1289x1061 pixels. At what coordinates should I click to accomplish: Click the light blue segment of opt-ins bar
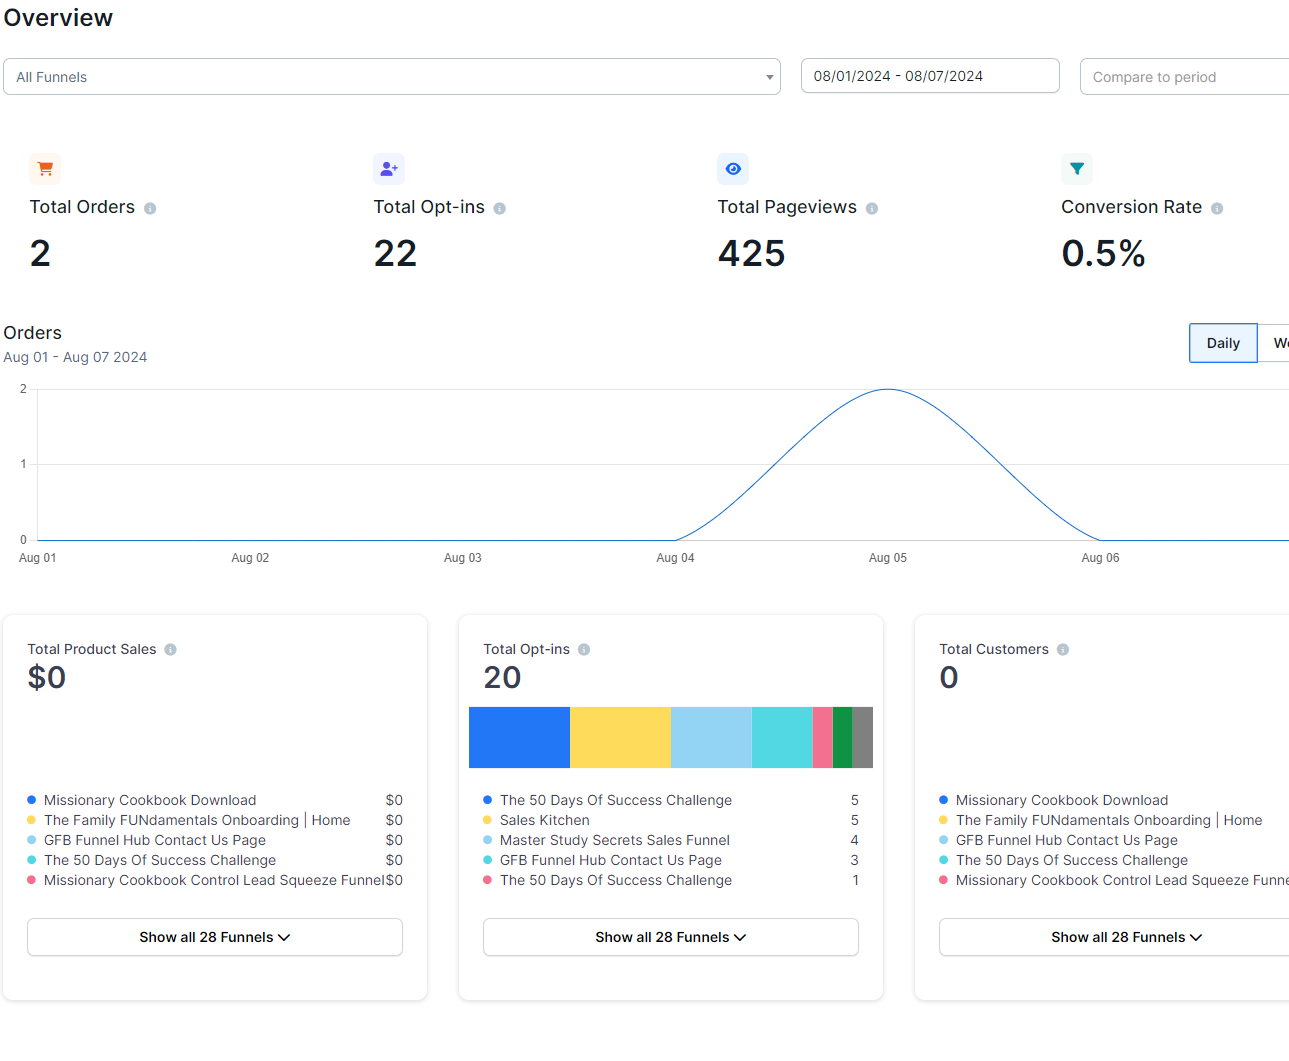(x=711, y=737)
